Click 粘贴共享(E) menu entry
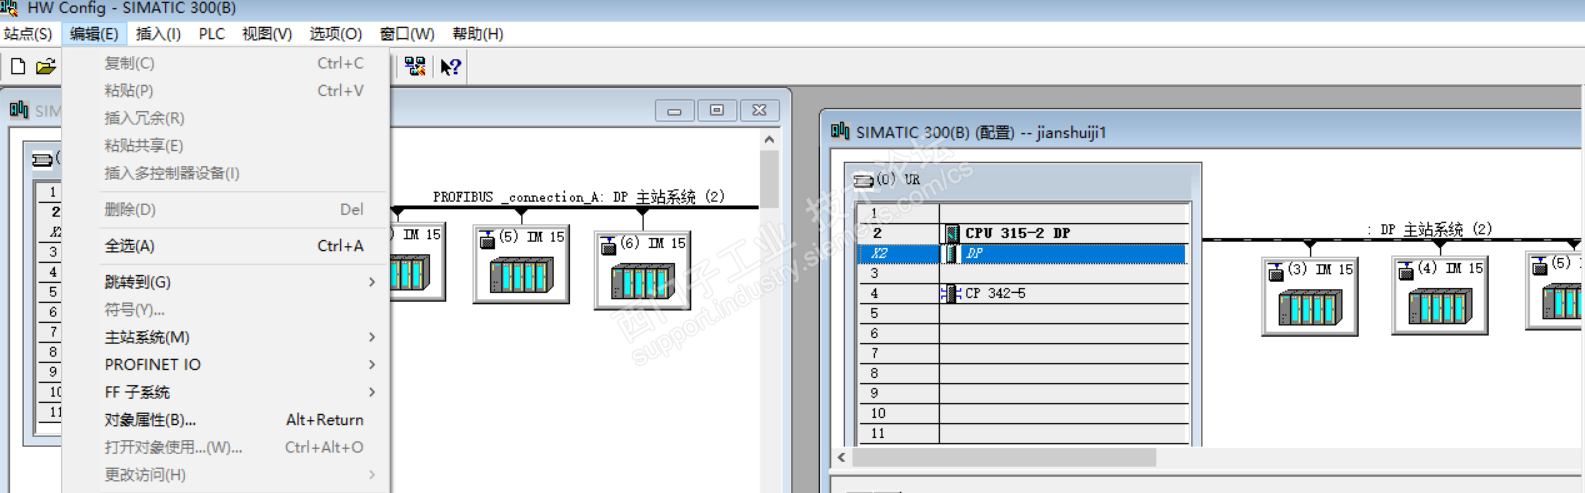Screen dimensions: 1585x493 click(226, 145)
